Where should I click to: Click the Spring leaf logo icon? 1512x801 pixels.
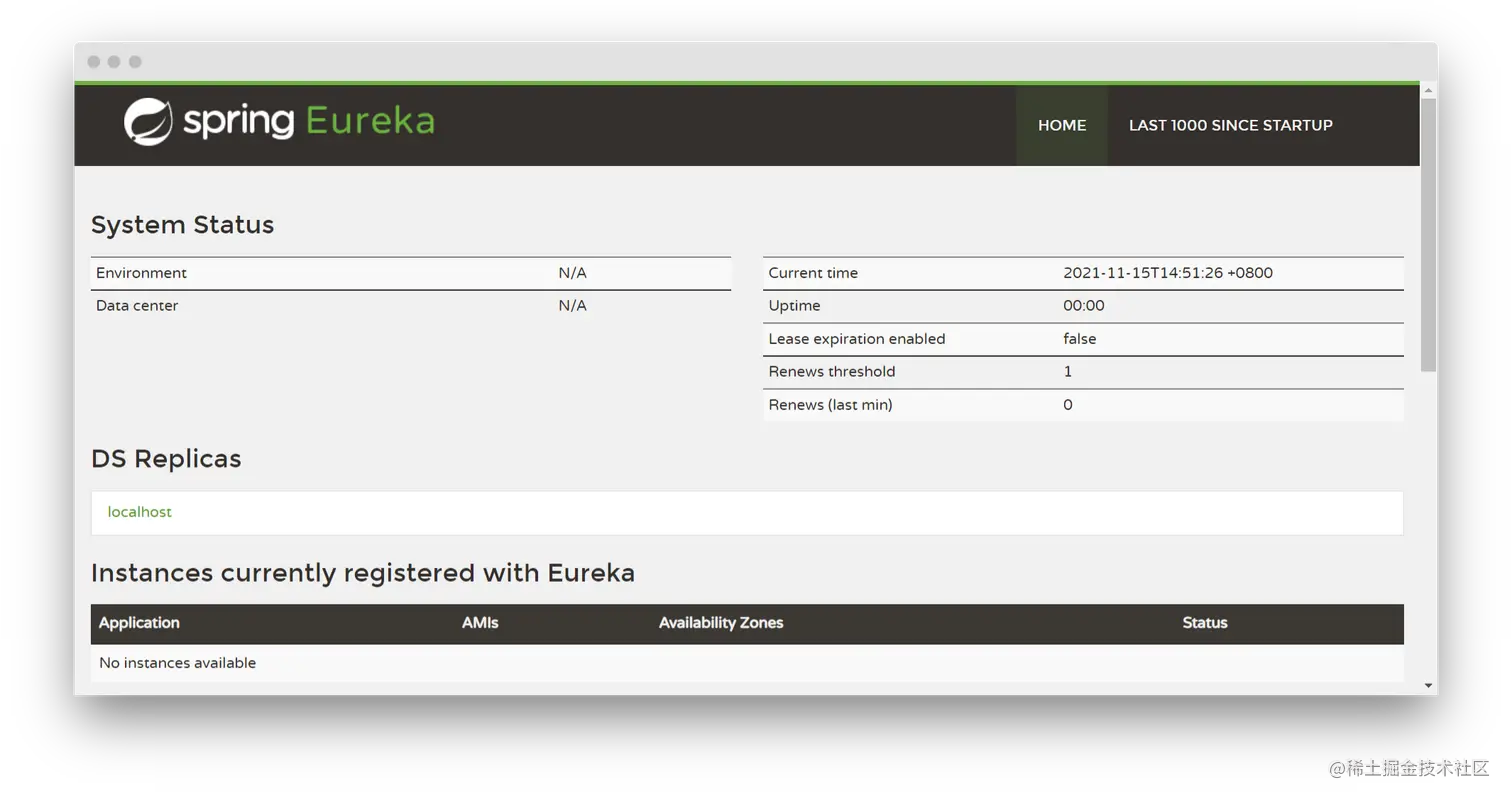(x=148, y=122)
